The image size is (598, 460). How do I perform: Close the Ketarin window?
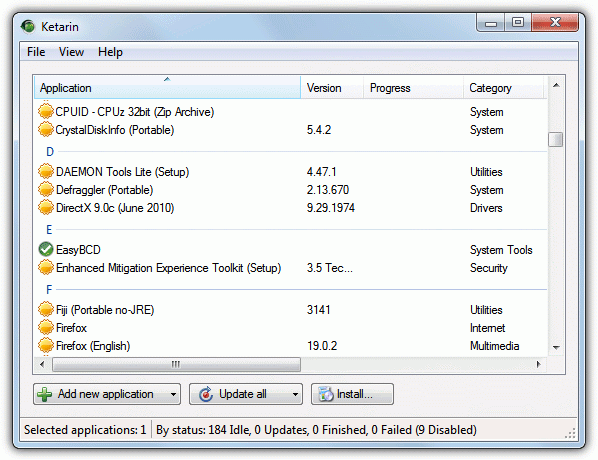[555, 23]
